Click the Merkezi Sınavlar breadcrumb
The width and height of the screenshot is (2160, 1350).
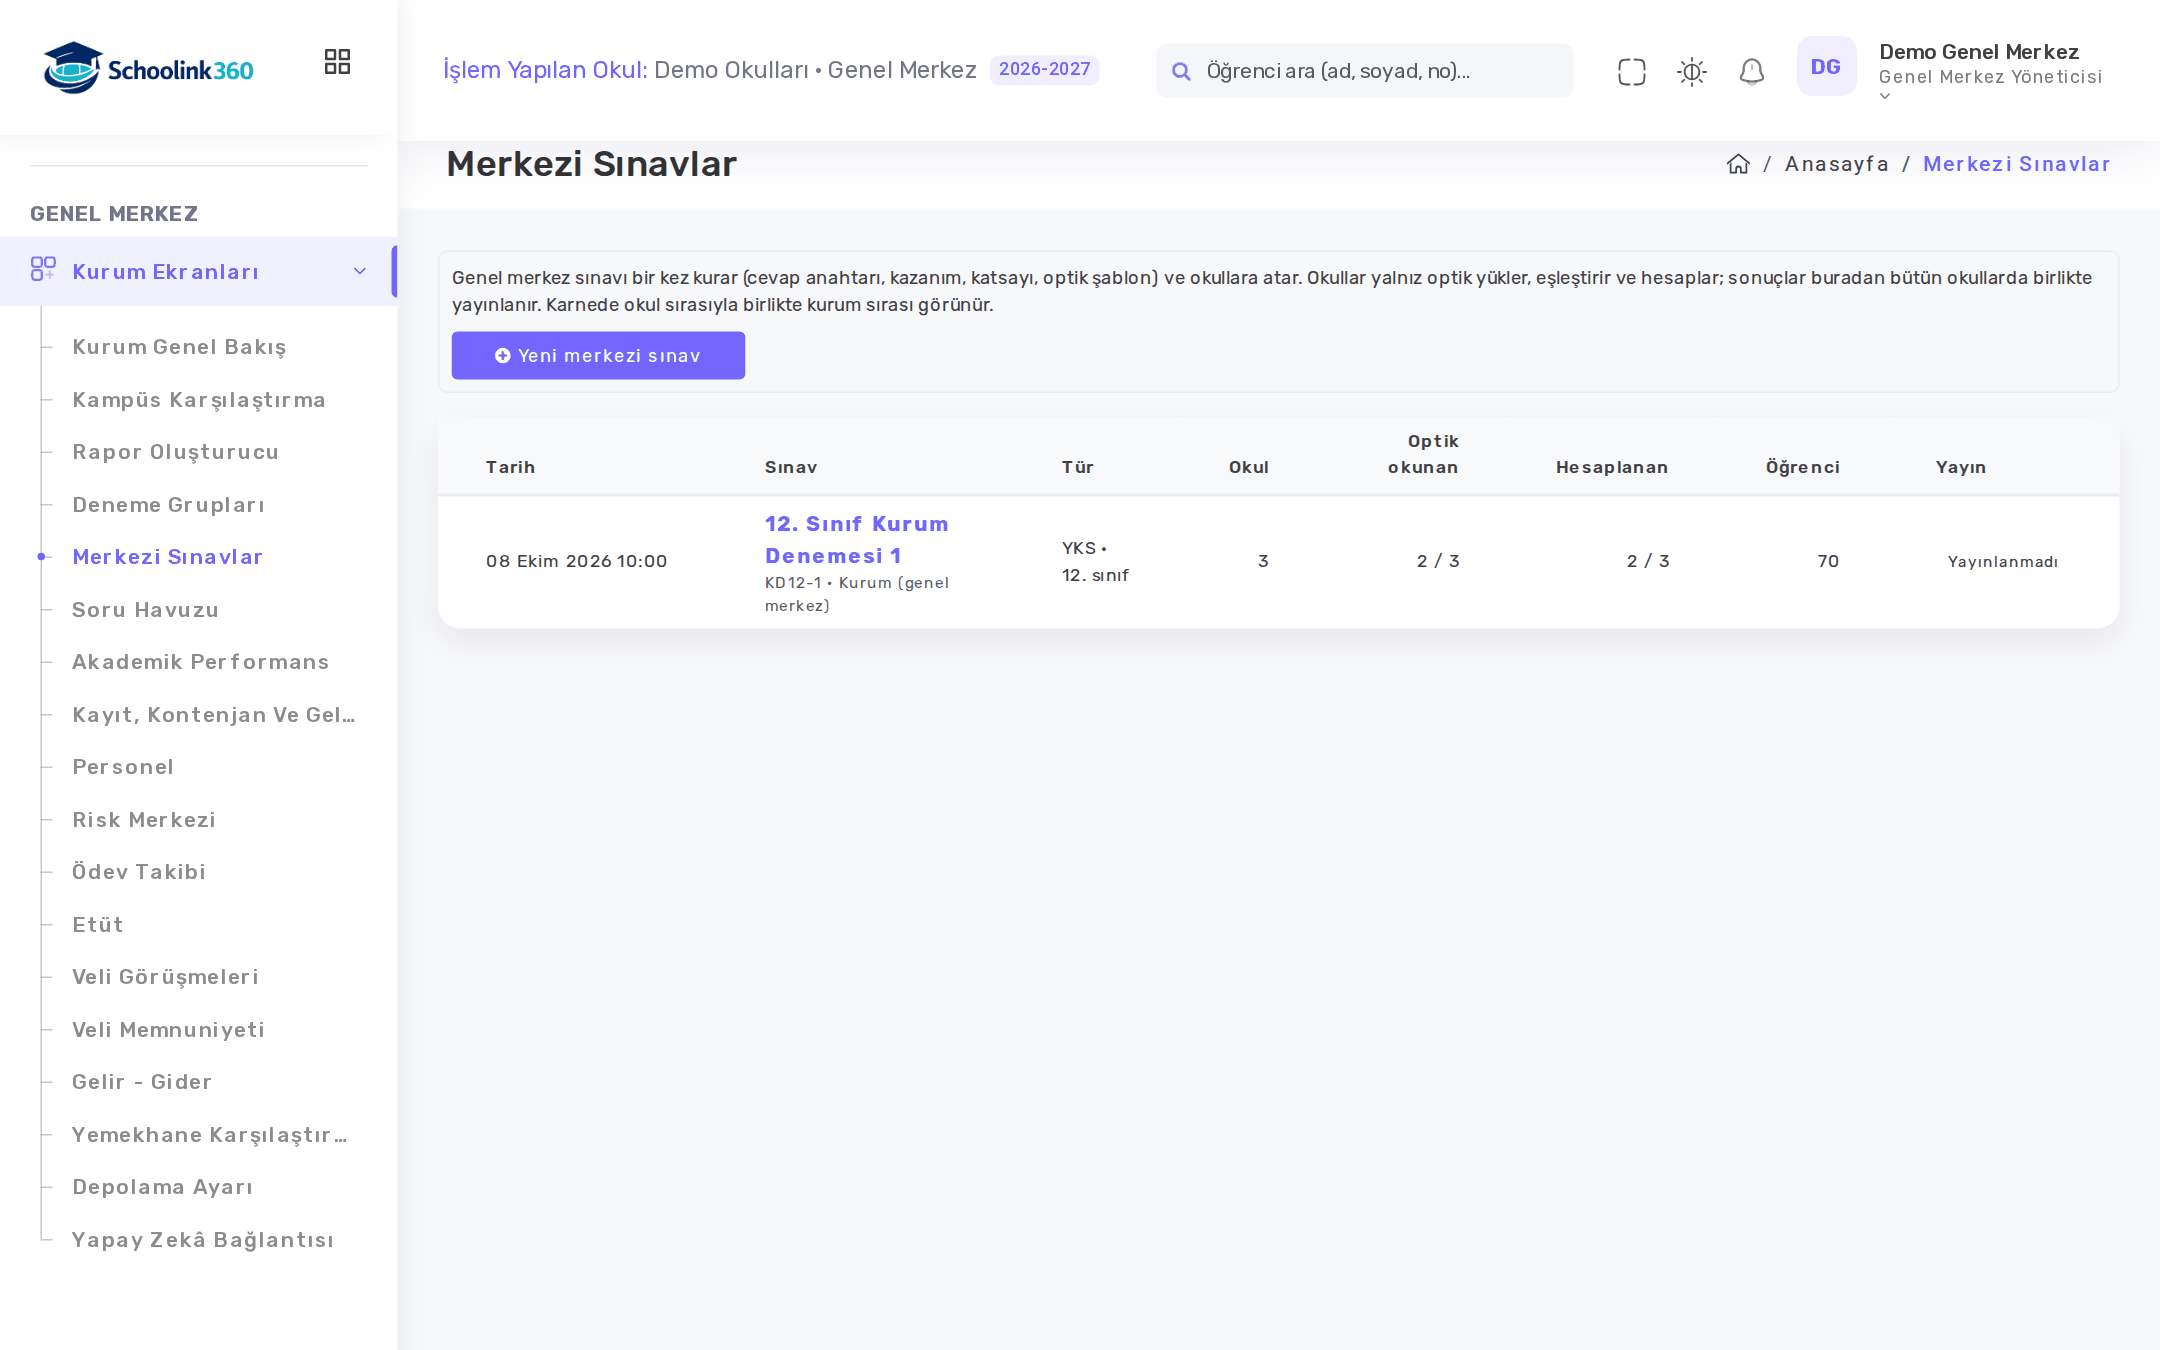2016,164
